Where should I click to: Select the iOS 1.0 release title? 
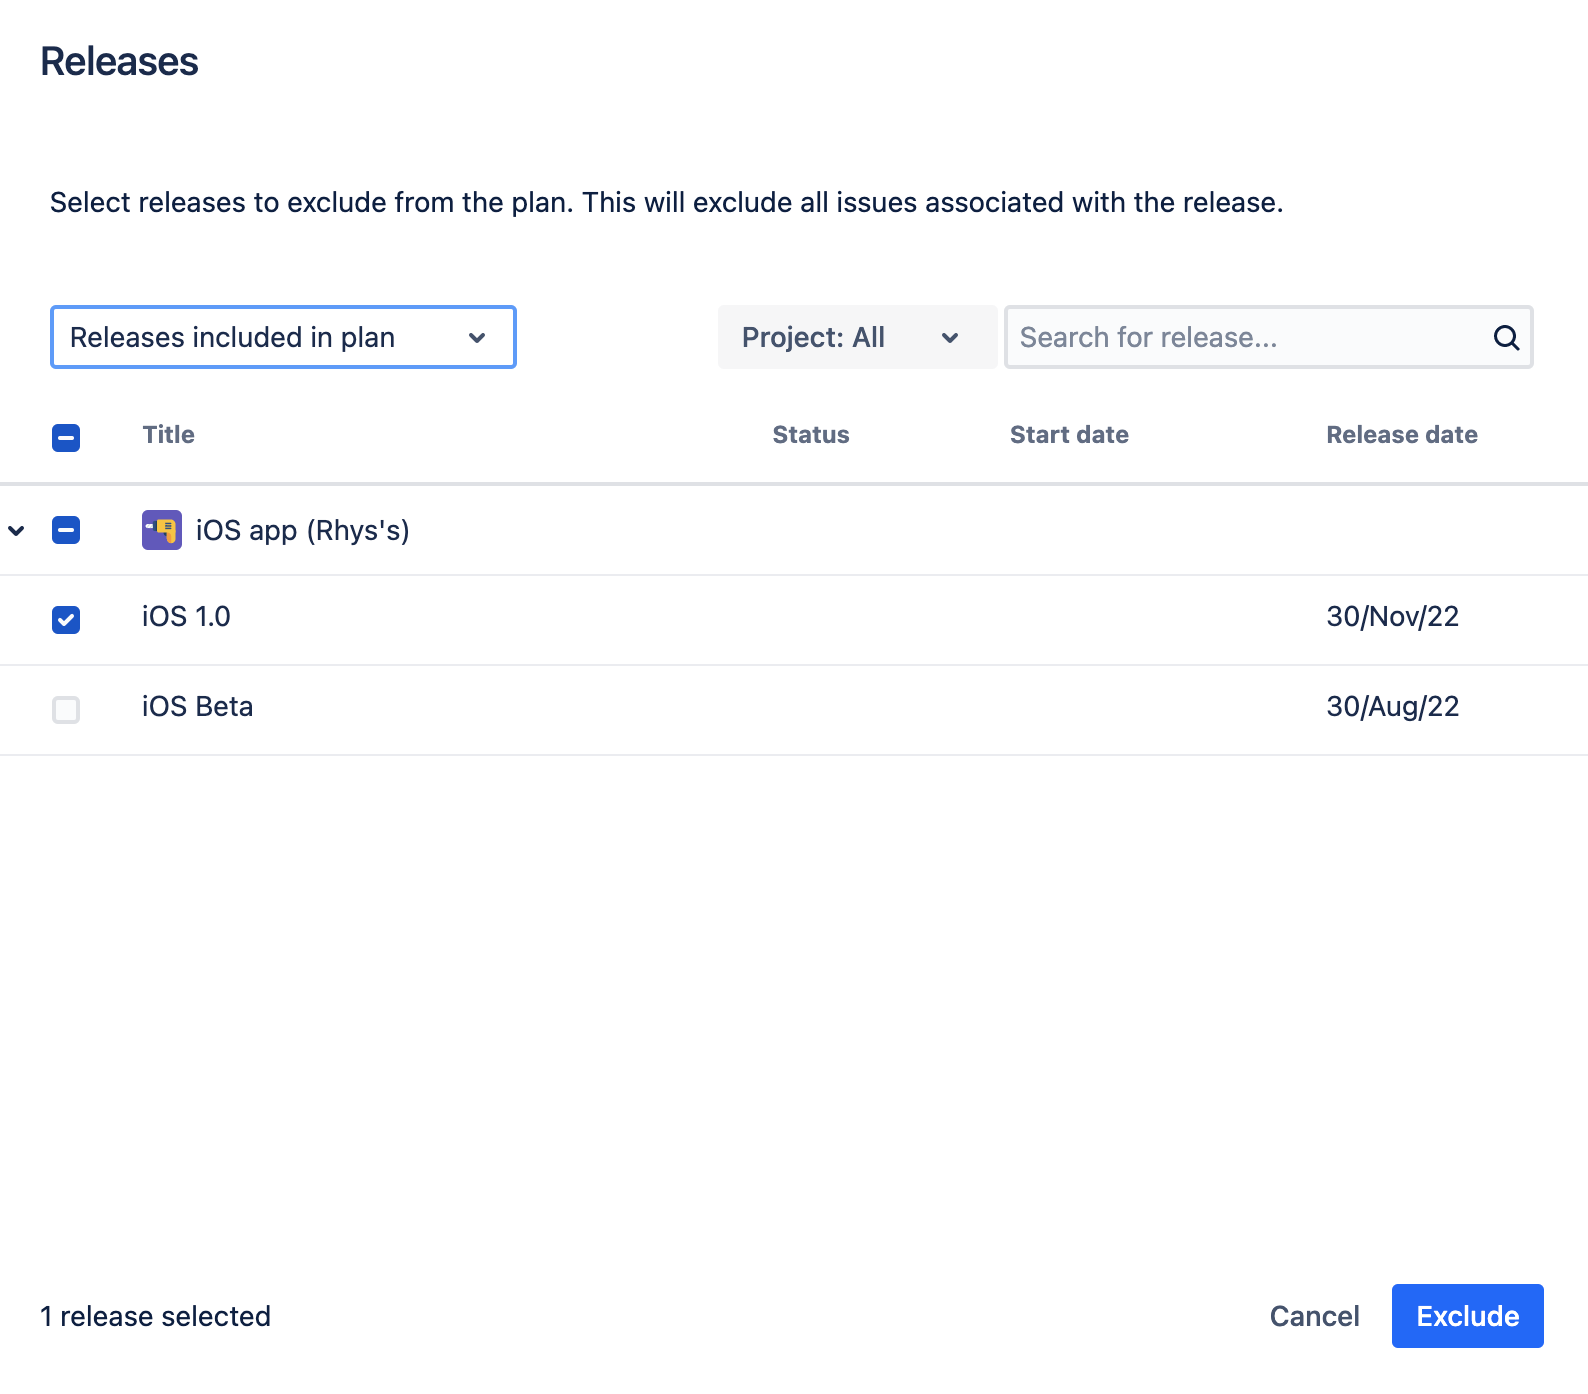pyautogui.click(x=186, y=617)
